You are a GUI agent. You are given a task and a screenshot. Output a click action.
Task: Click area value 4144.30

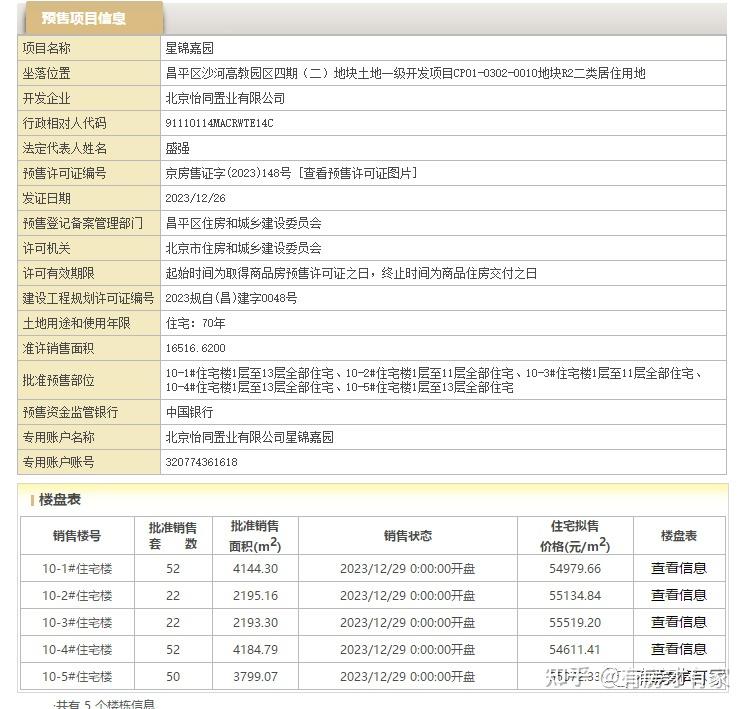pyautogui.click(x=255, y=569)
